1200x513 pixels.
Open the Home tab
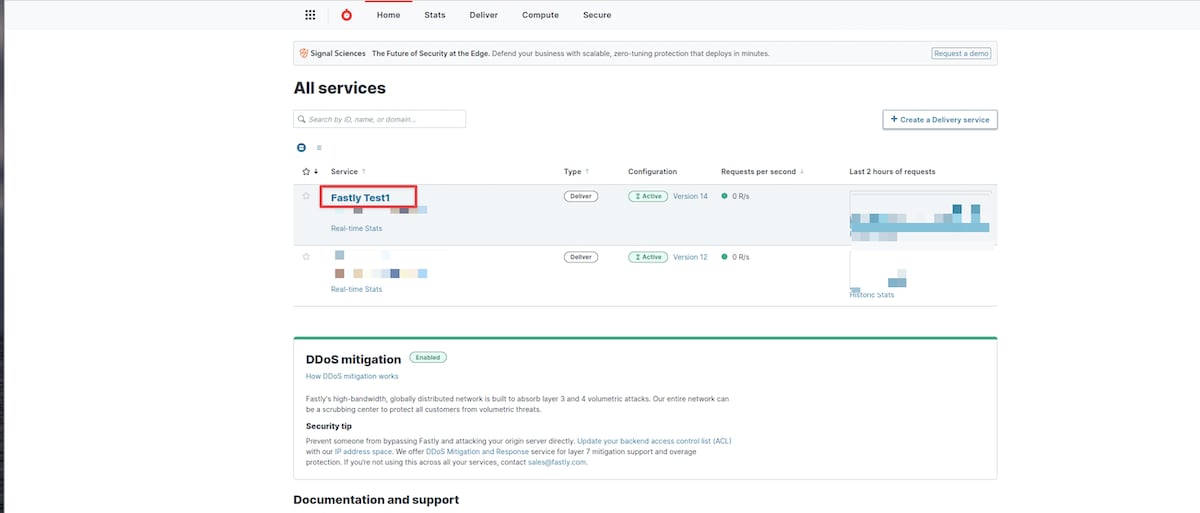click(x=388, y=15)
